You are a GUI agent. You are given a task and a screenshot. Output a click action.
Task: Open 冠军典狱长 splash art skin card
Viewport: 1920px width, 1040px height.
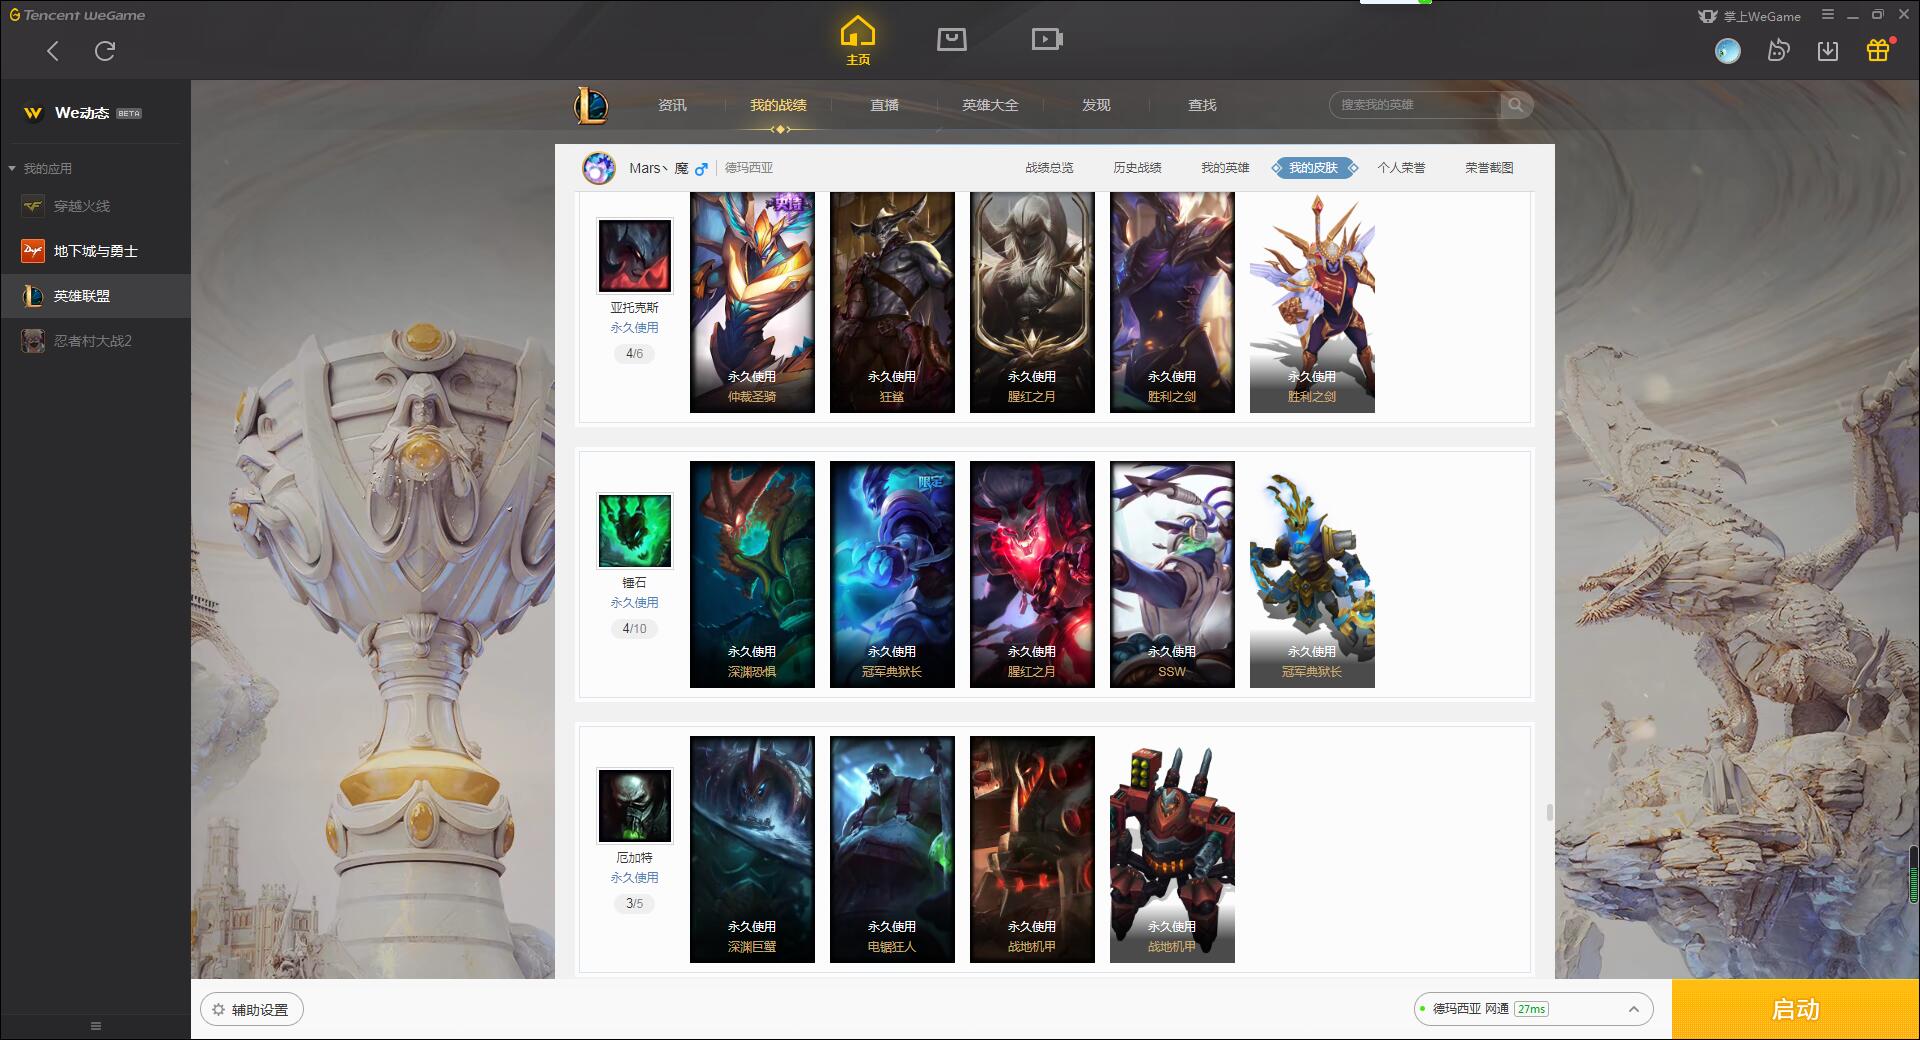(x=892, y=574)
